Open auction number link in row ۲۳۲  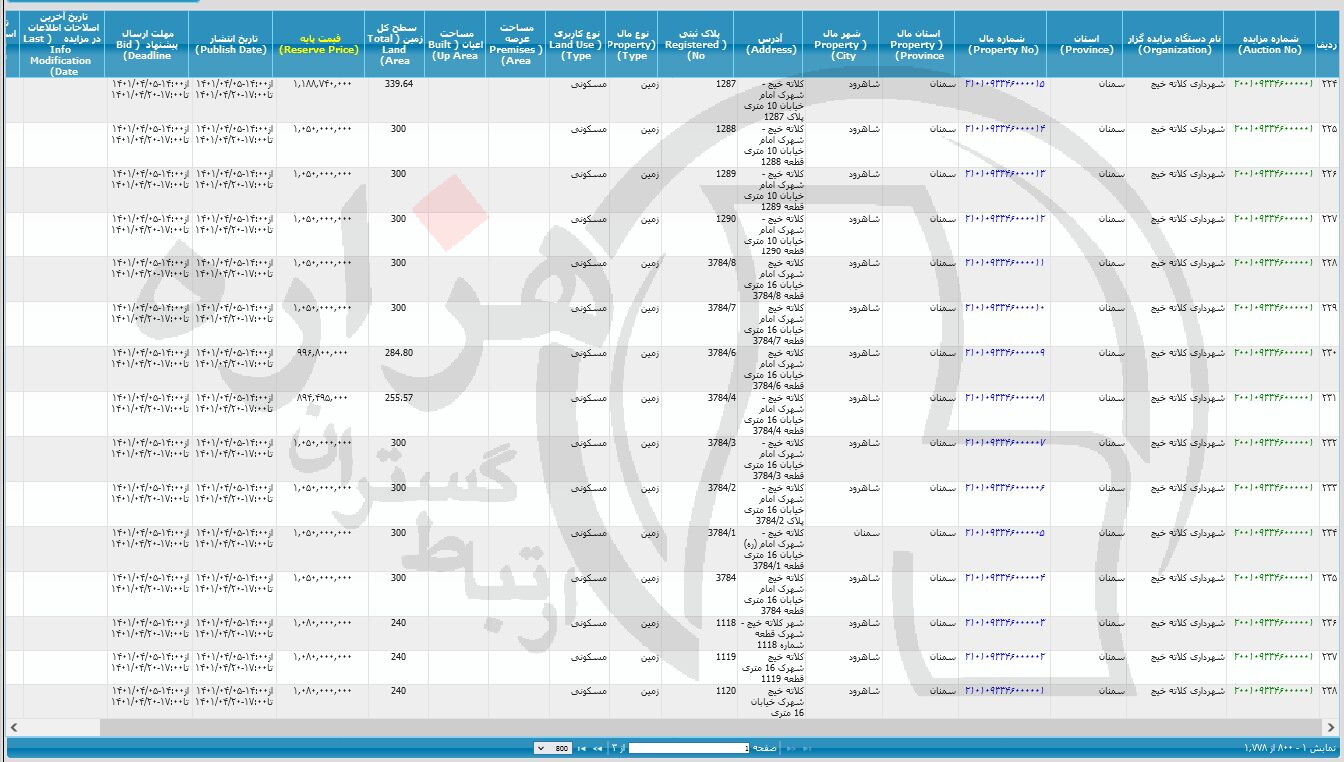coord(1272,443)
